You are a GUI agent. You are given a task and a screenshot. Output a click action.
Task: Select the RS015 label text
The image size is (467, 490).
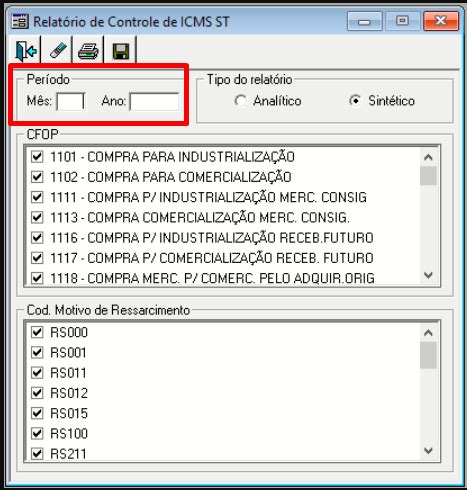69,414
